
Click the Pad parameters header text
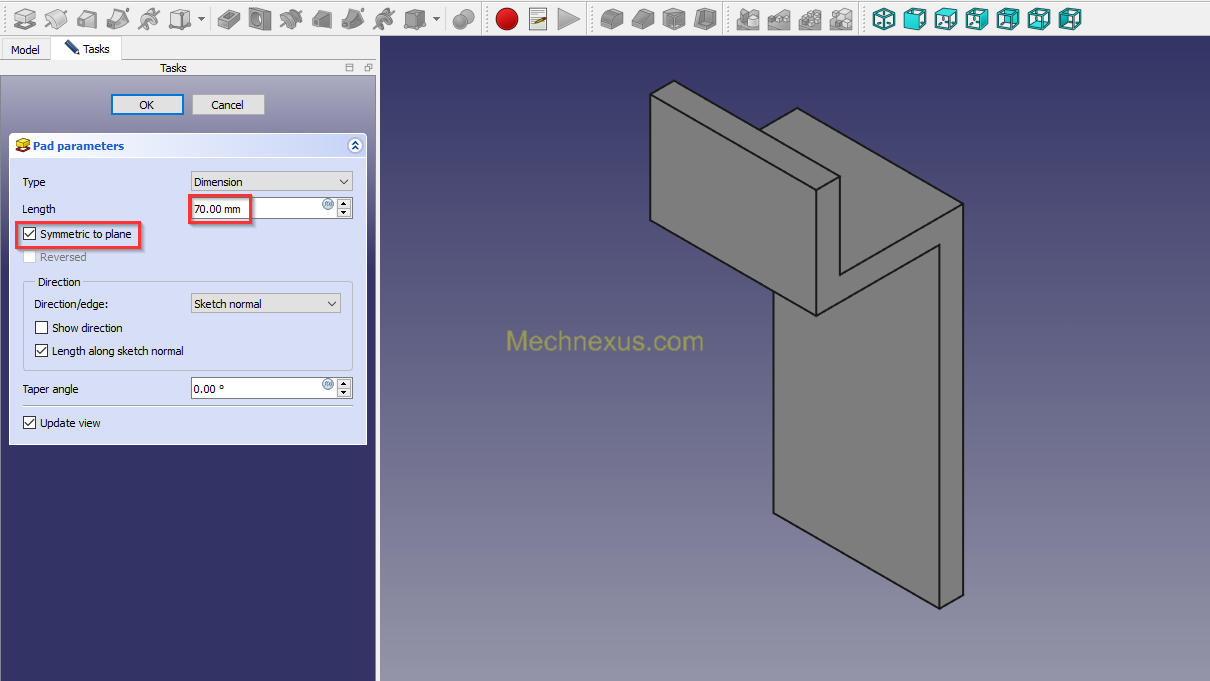pos(79,146)
